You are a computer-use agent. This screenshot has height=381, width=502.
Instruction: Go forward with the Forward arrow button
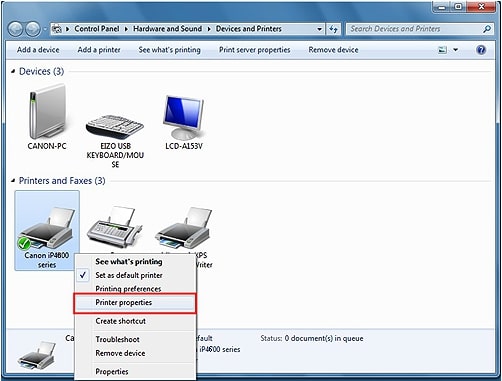33,29
